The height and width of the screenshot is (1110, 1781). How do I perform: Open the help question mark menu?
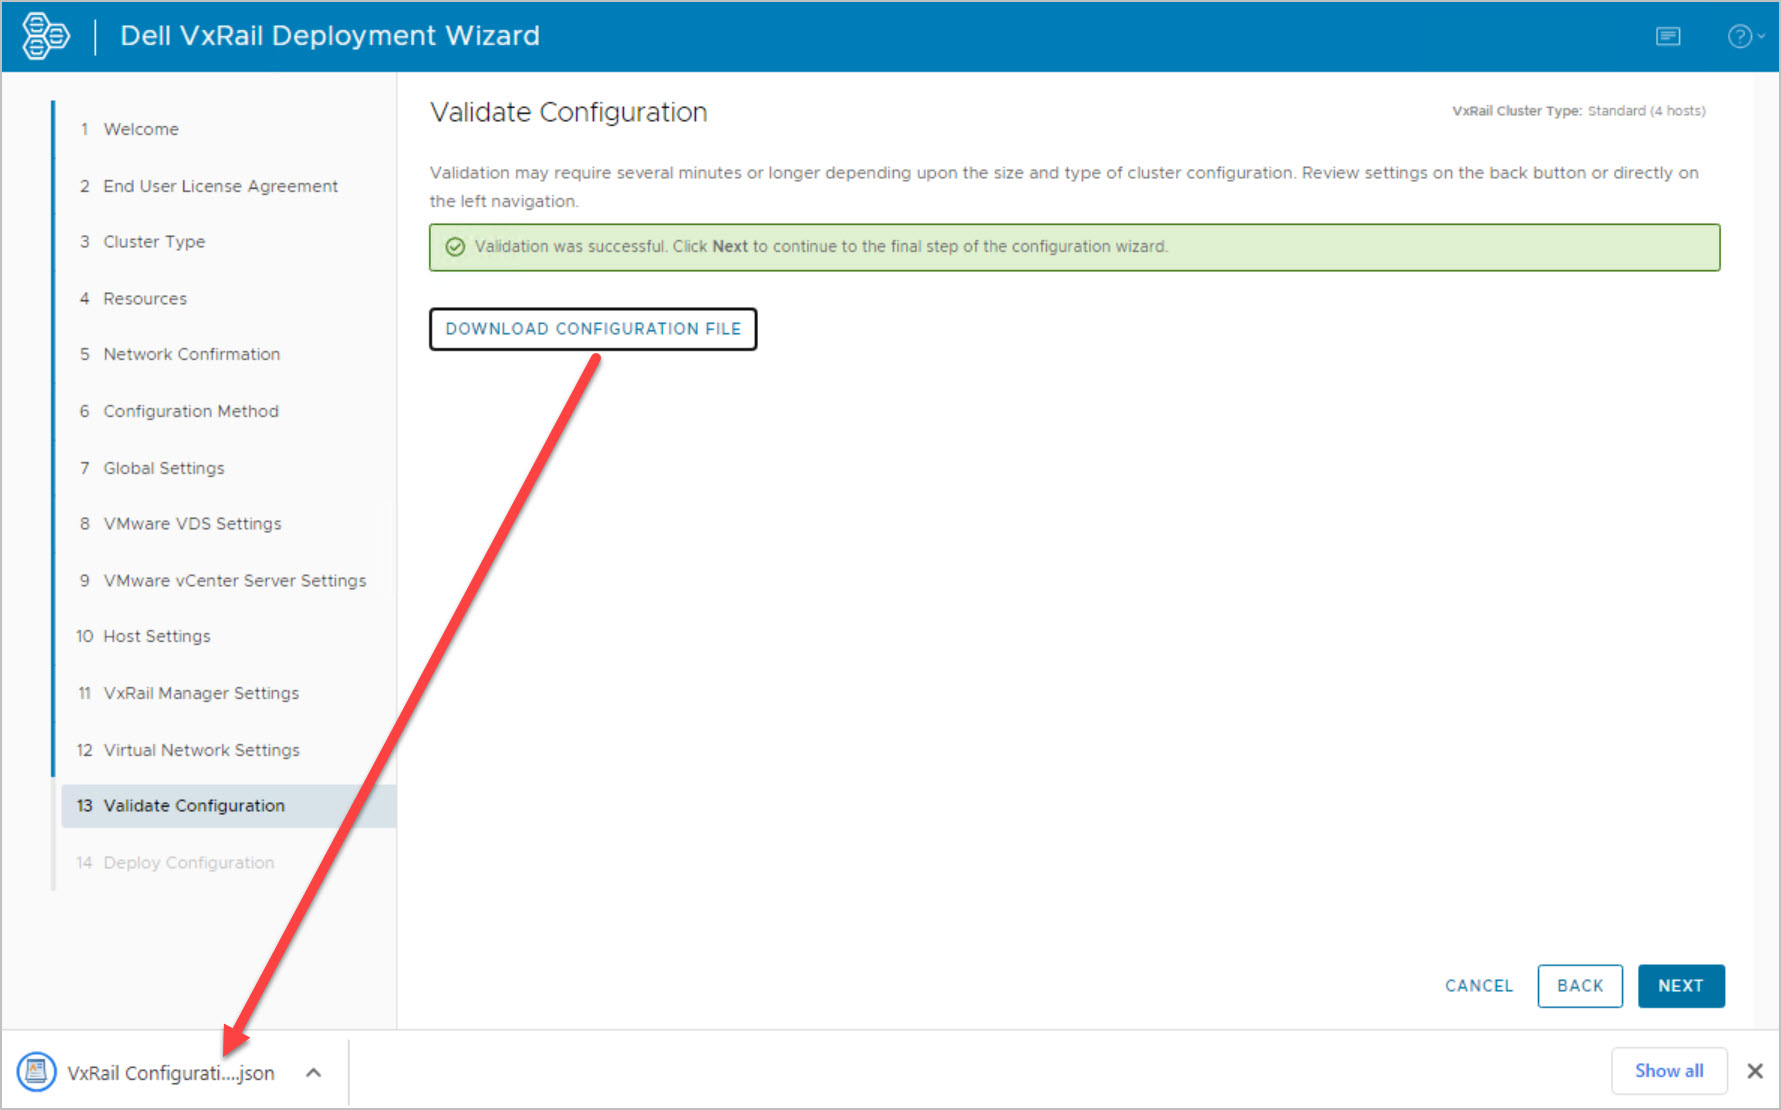[1745, 37]
